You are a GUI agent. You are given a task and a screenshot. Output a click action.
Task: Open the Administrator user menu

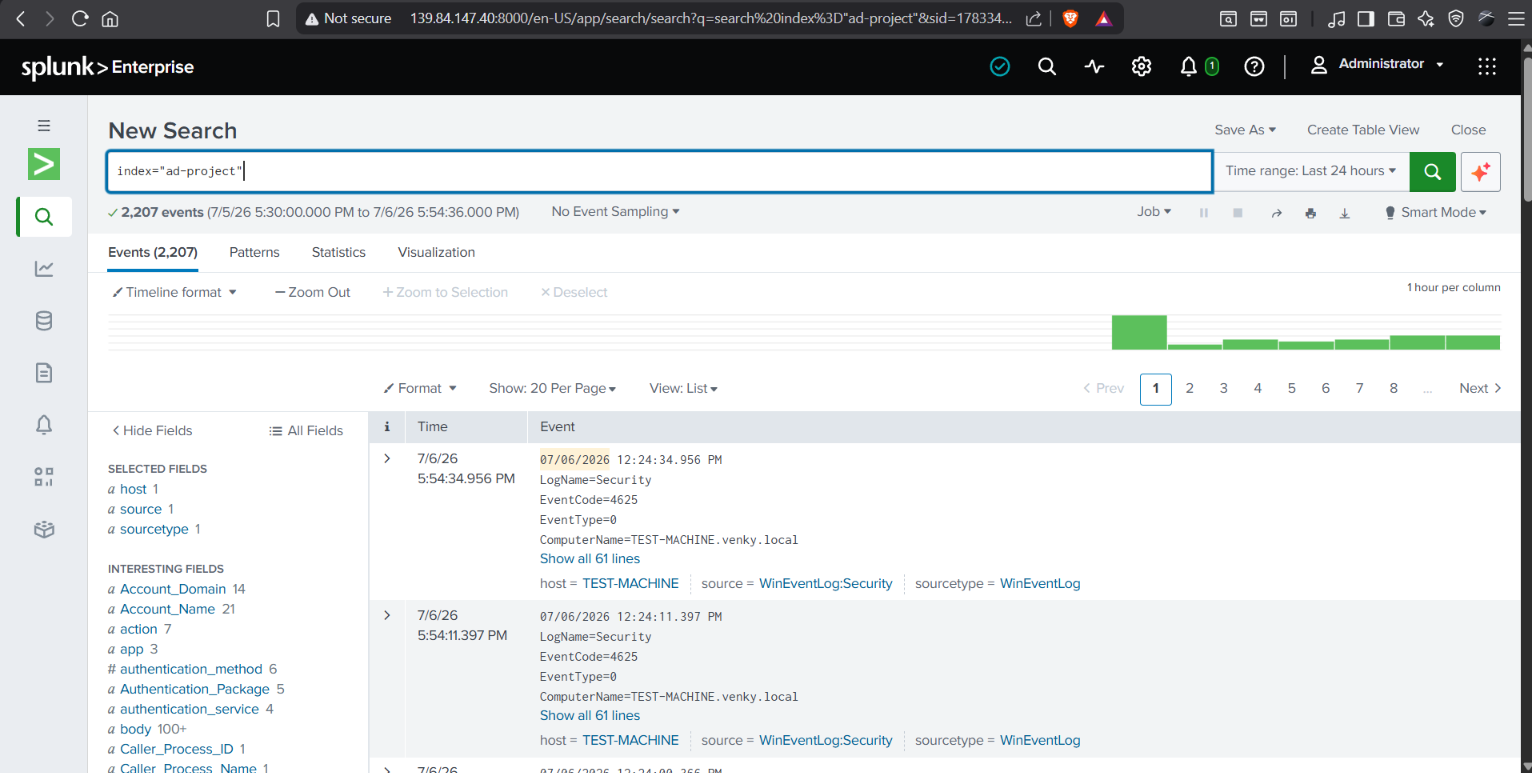point(1378,64)
